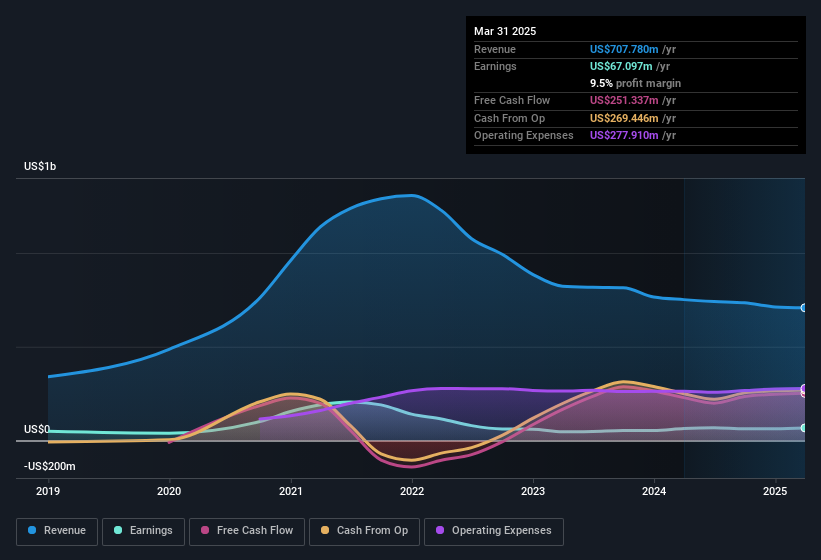Click the 2022 x-axis label
Screen dimensions: 821x560
[x=412, y=491]
